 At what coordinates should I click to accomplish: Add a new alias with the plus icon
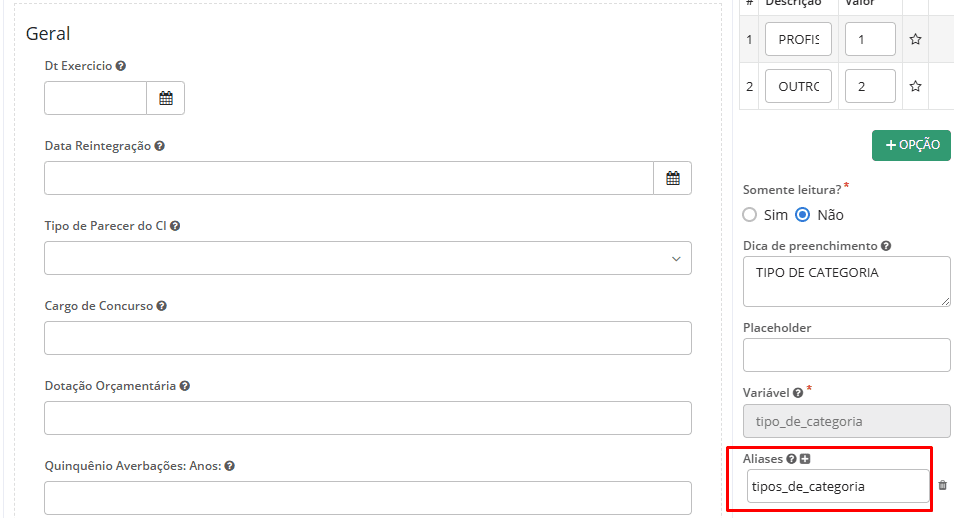click(805, 459)
